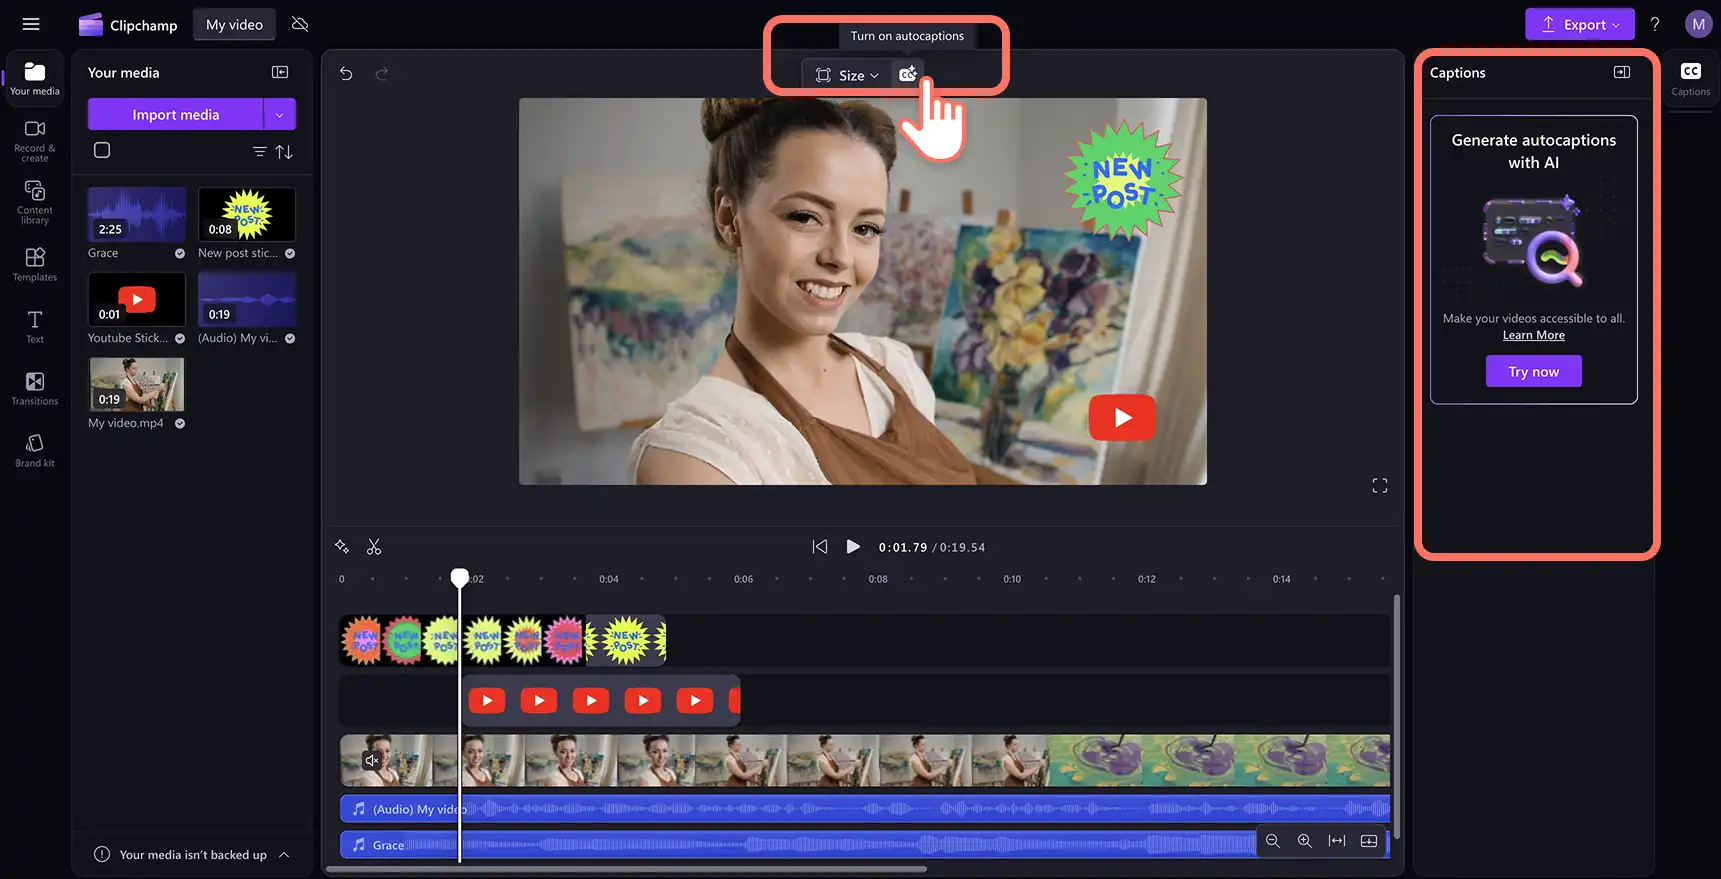This screenshot has width=1721, height=879.
Task: Select the New post sticker timeline clip
Action: [502, 640]
